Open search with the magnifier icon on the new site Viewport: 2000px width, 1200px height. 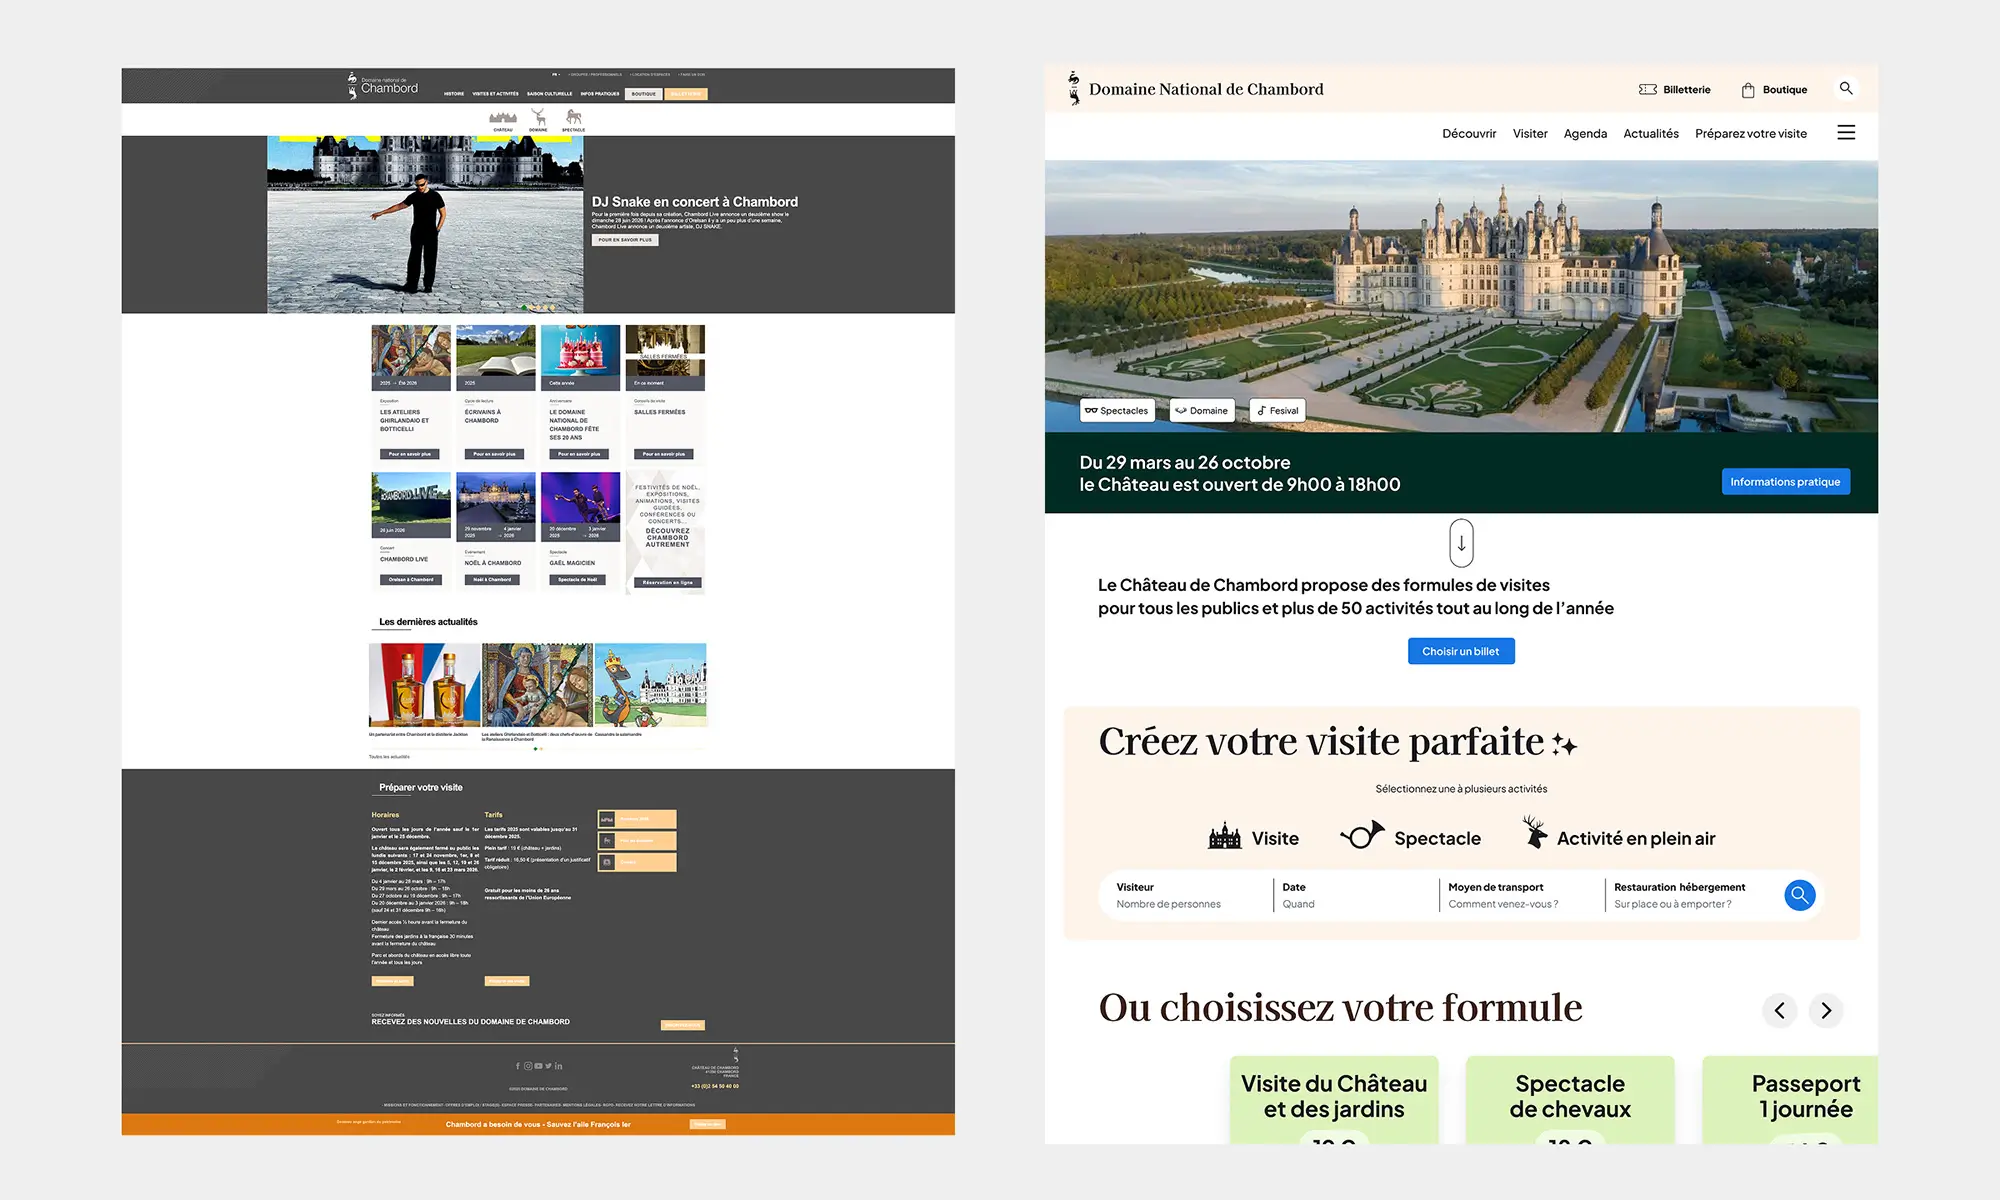[x=1846, y=89]
